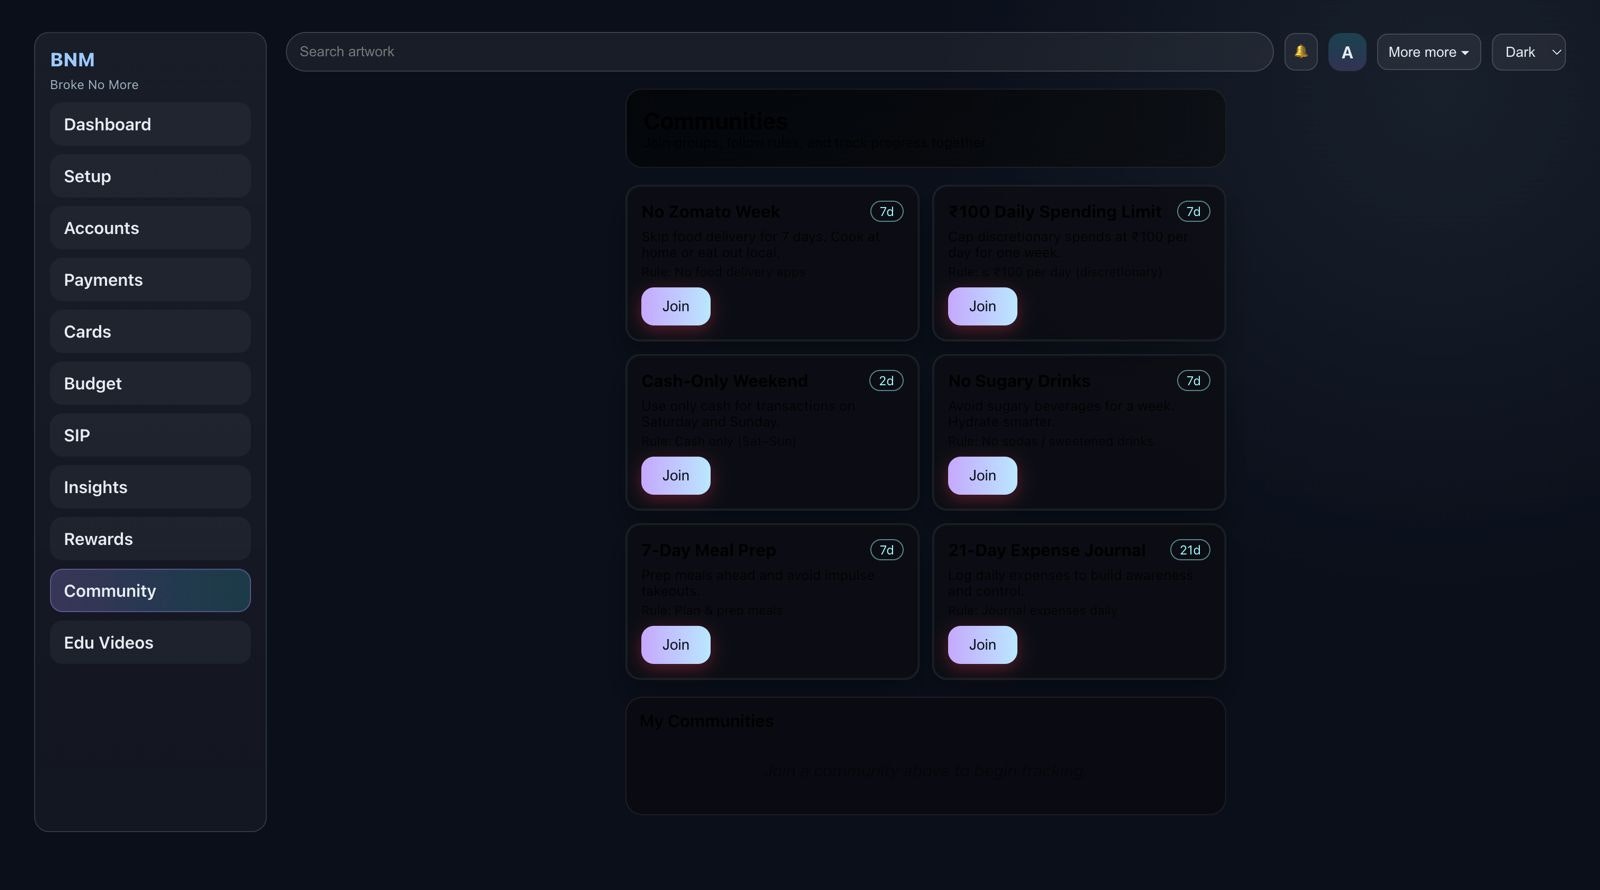Join the ₹100 Daily Spending Limit challenge

(x=982, y=306)
